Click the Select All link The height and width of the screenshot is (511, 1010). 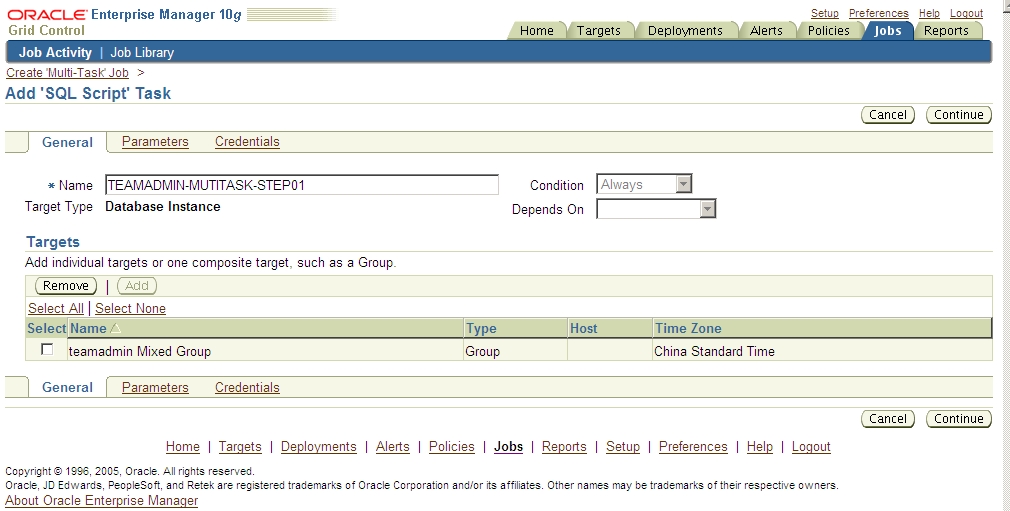point(56,308)
